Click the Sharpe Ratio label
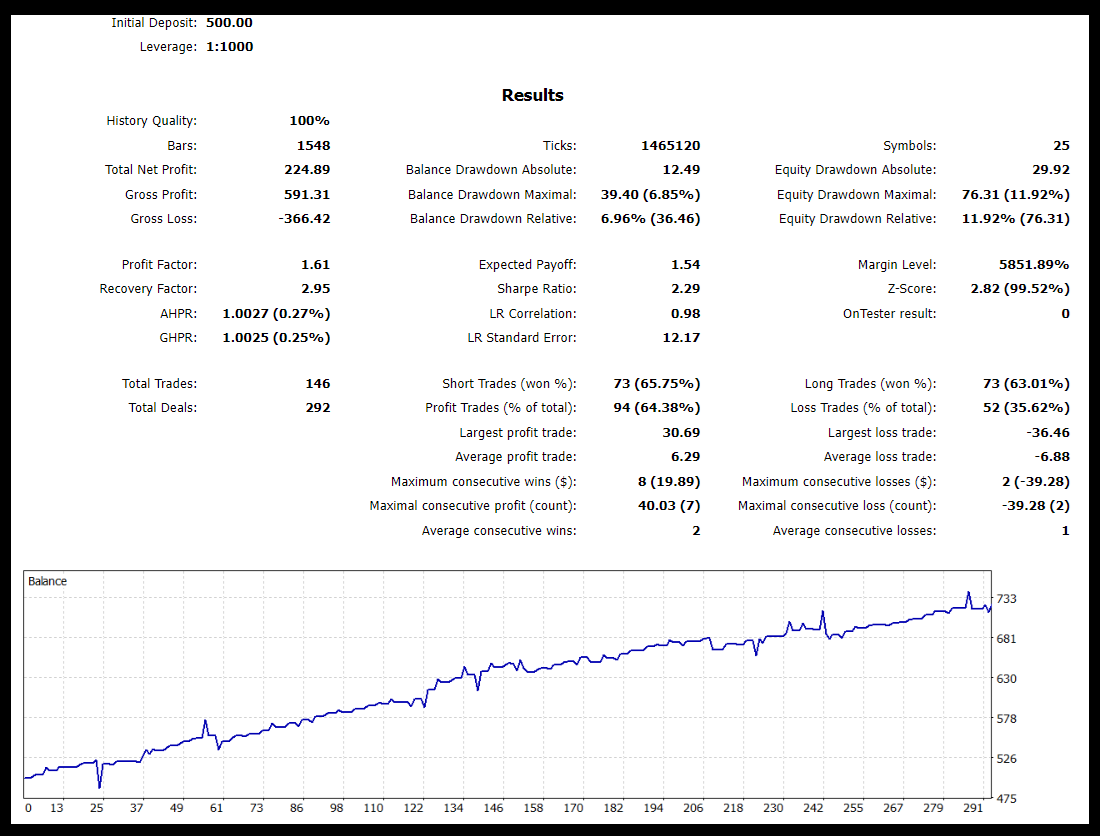The width and height of the screenshot is (1100, 836). [x=537, y=289]
